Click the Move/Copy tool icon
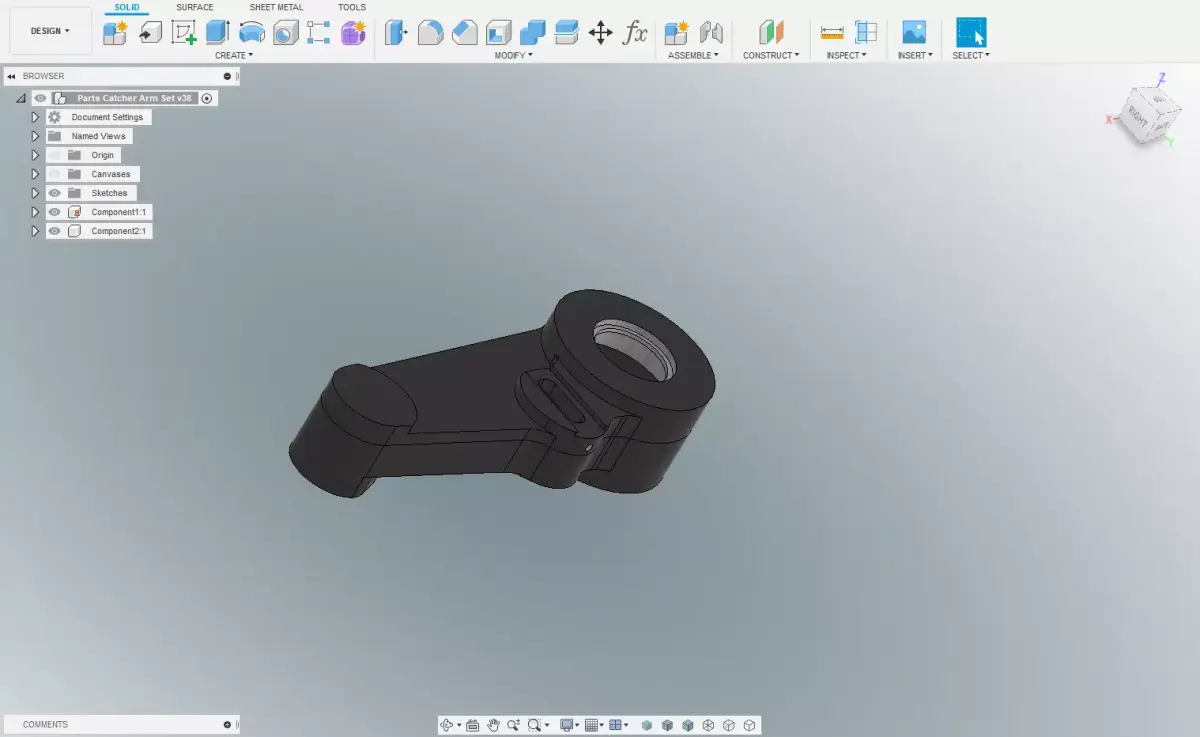The width and height of the screenshot is (1200, 737). pyautogui.click(x=602, y=32)
